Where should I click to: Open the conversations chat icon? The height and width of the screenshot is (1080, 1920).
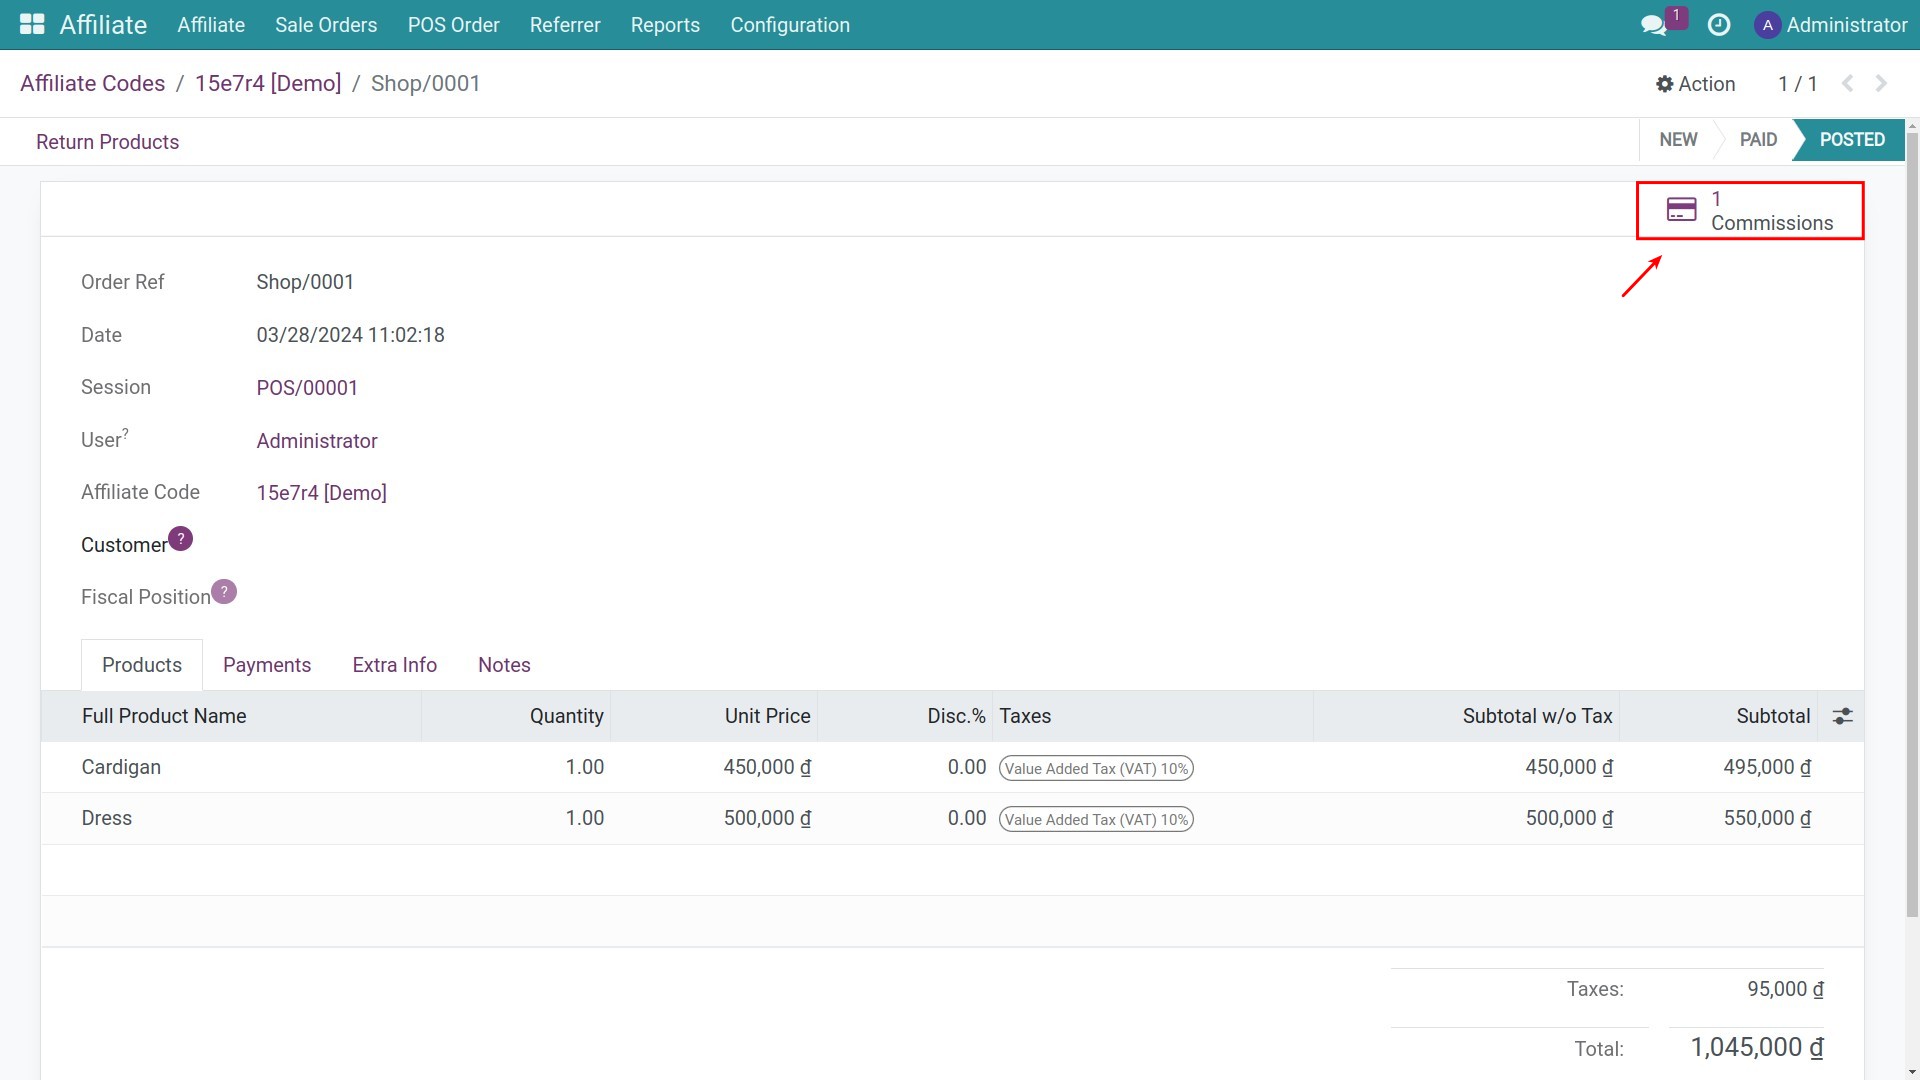[1654, 25]
